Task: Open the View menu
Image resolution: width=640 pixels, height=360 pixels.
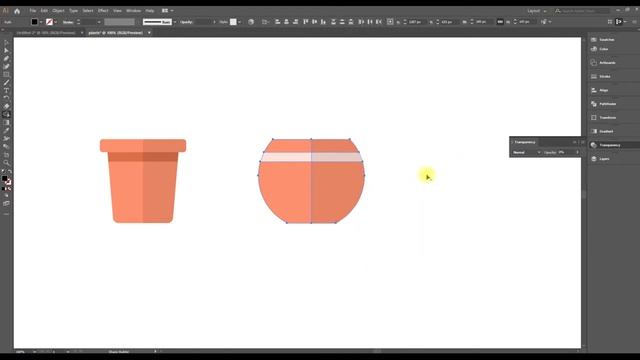Action: 117,11
